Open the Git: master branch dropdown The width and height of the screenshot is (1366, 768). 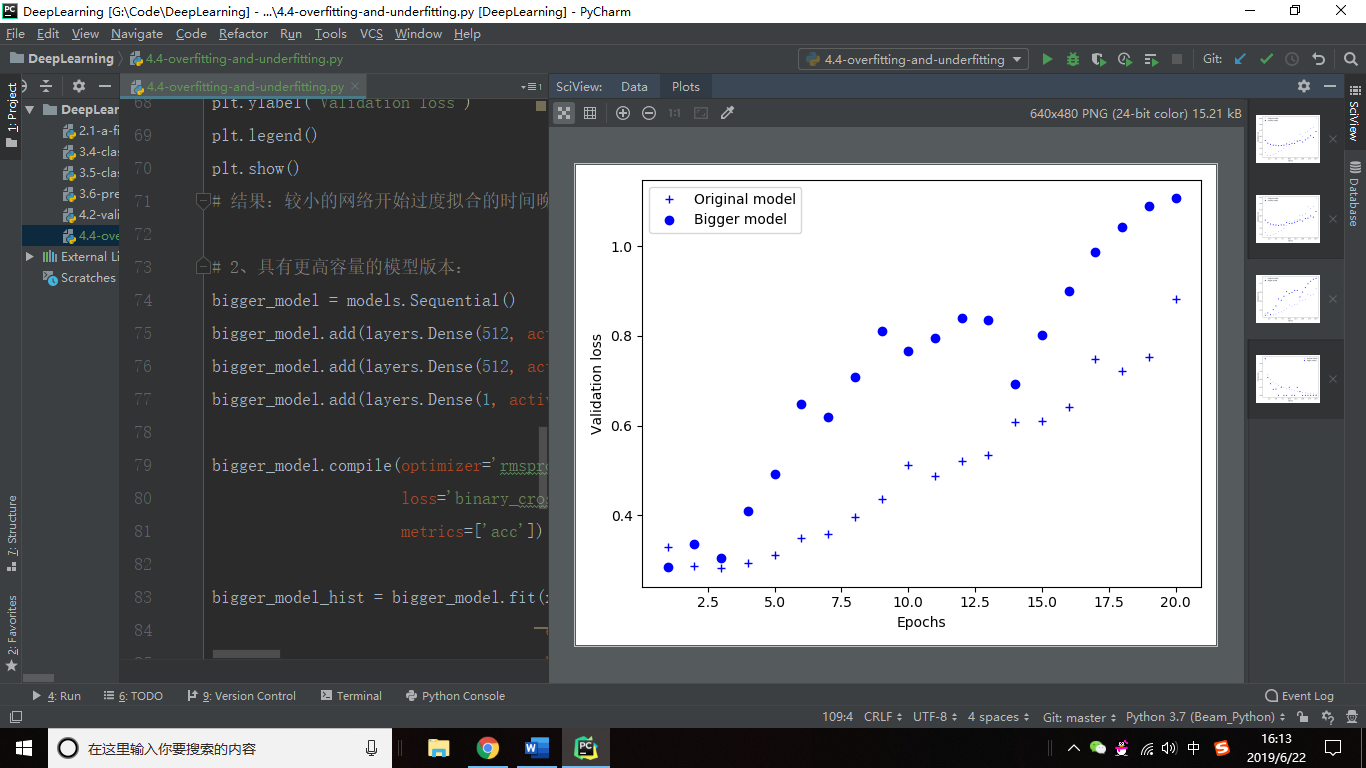1077,716
